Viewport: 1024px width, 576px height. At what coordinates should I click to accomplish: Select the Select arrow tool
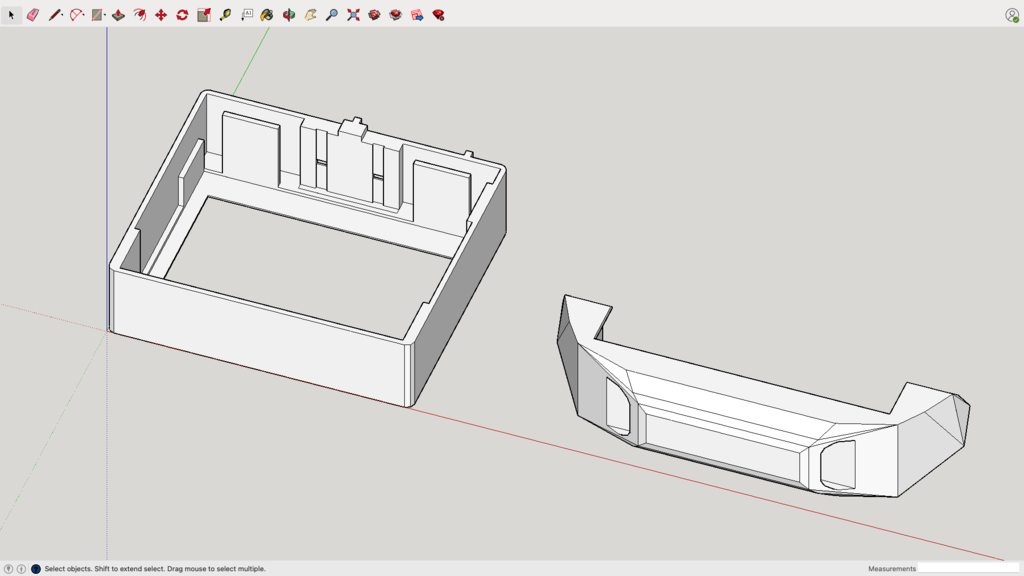point(12,15)
